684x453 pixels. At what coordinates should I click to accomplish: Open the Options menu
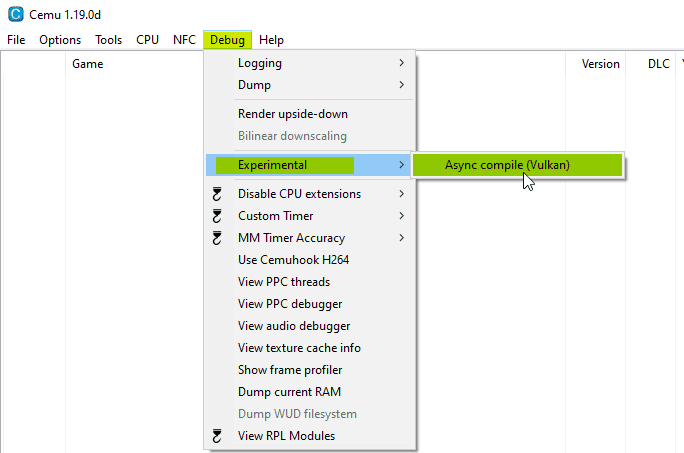coord(60,40)
